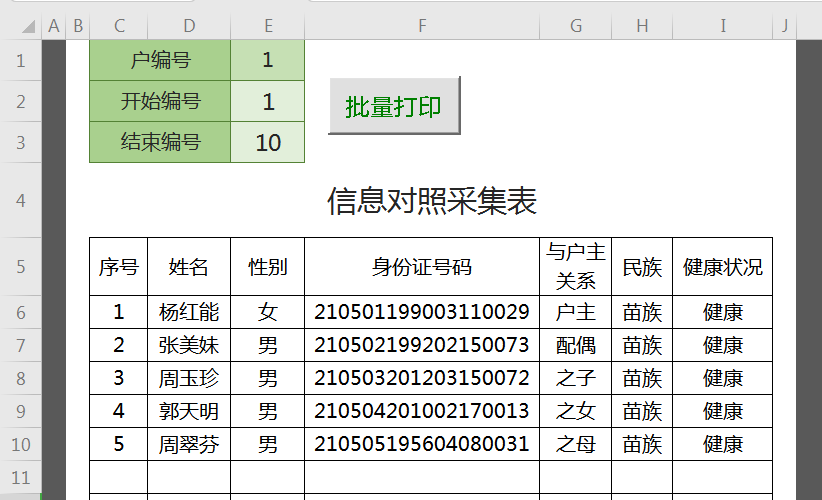Screen dimensions: 822x500
Task: Click the 身份证号码 header cell
Action: tap(422, 267)
